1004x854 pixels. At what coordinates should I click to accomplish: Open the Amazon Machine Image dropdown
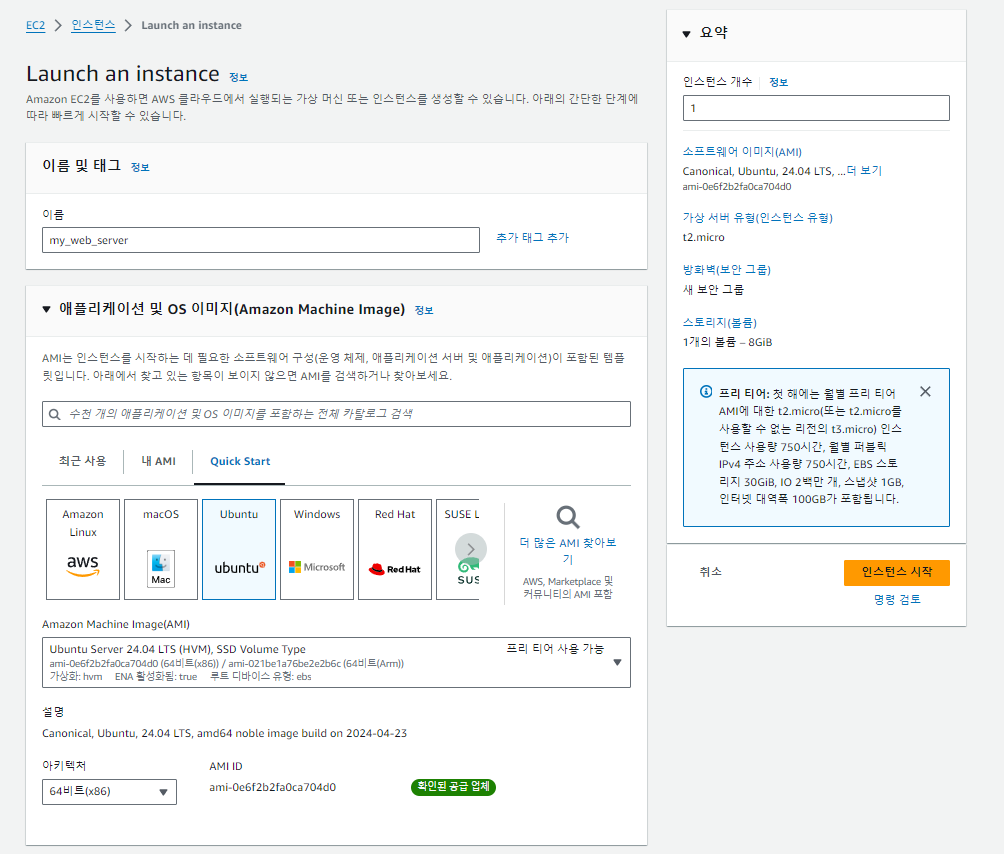point(336,663)
